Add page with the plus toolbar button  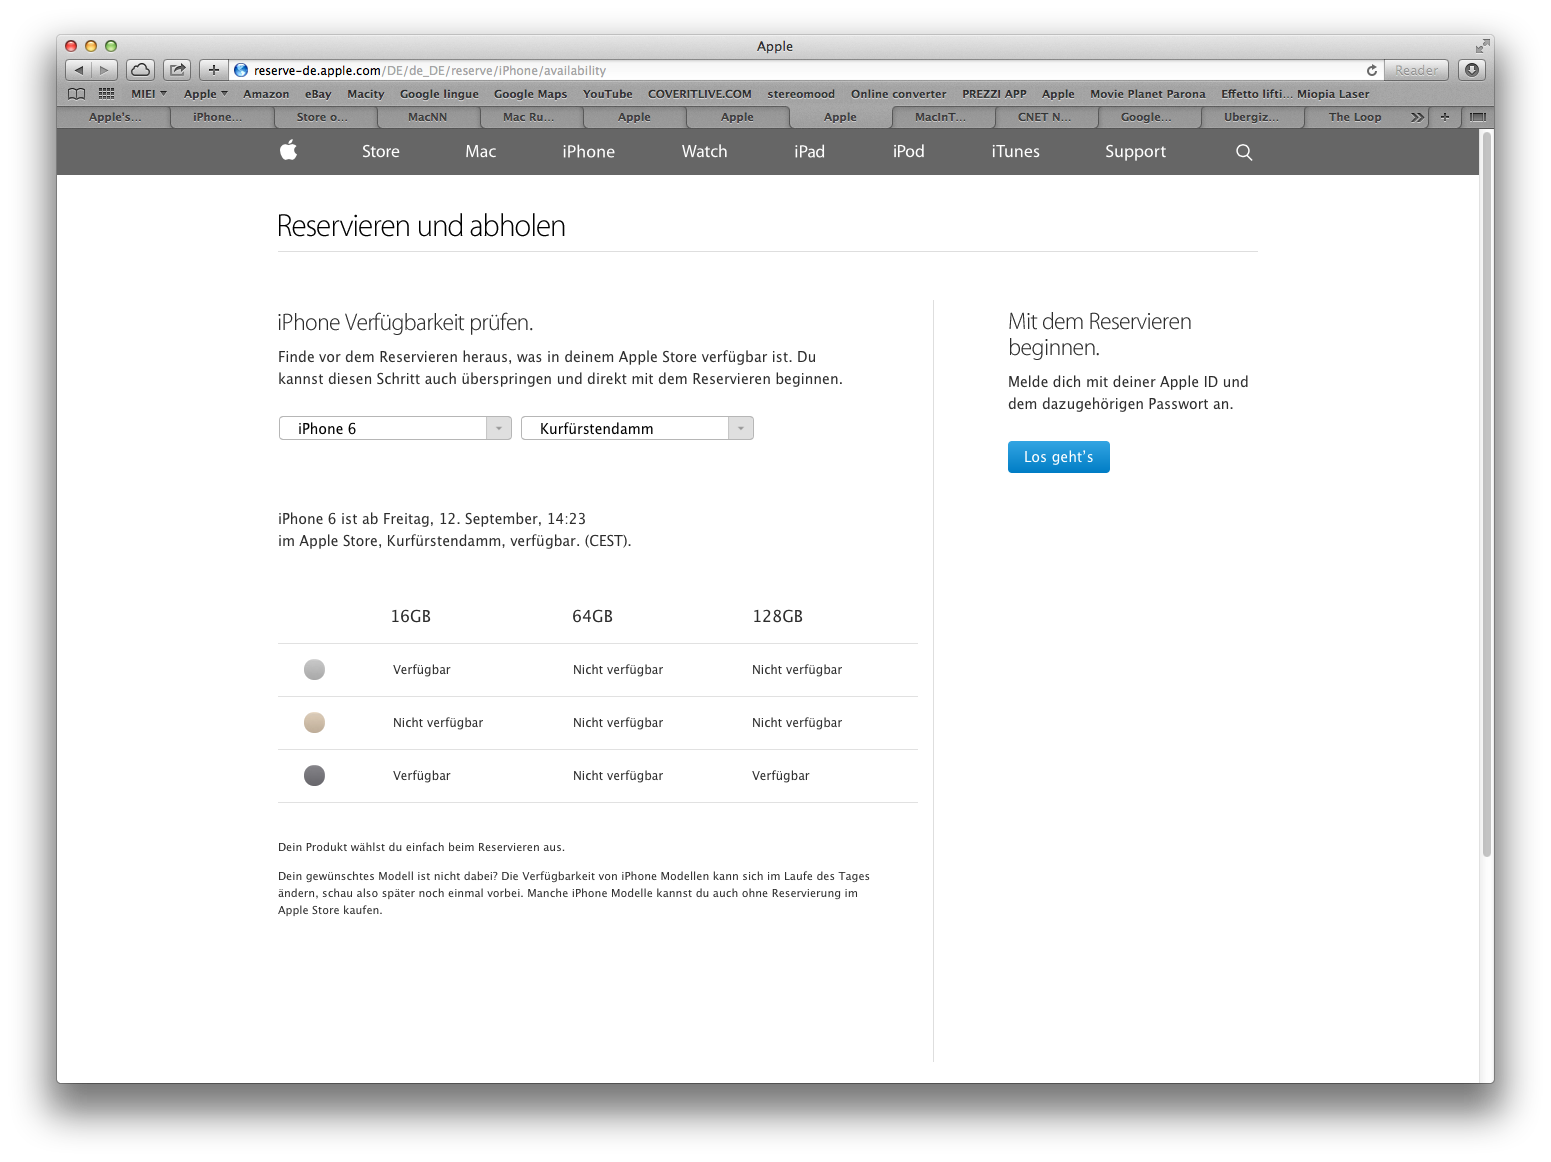(214, 70)
